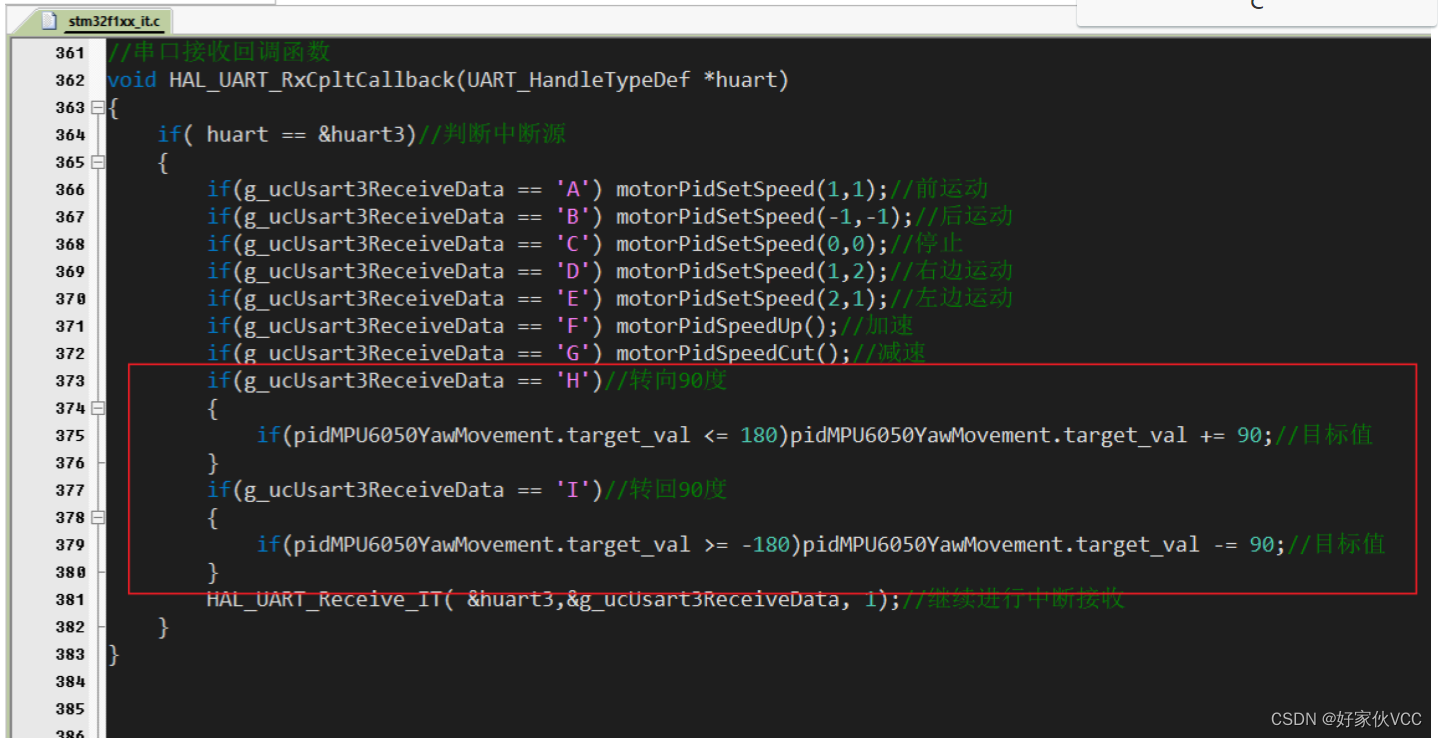
Task: Click the comment //串口接收回调函数
Action: (x=218, y=52)
